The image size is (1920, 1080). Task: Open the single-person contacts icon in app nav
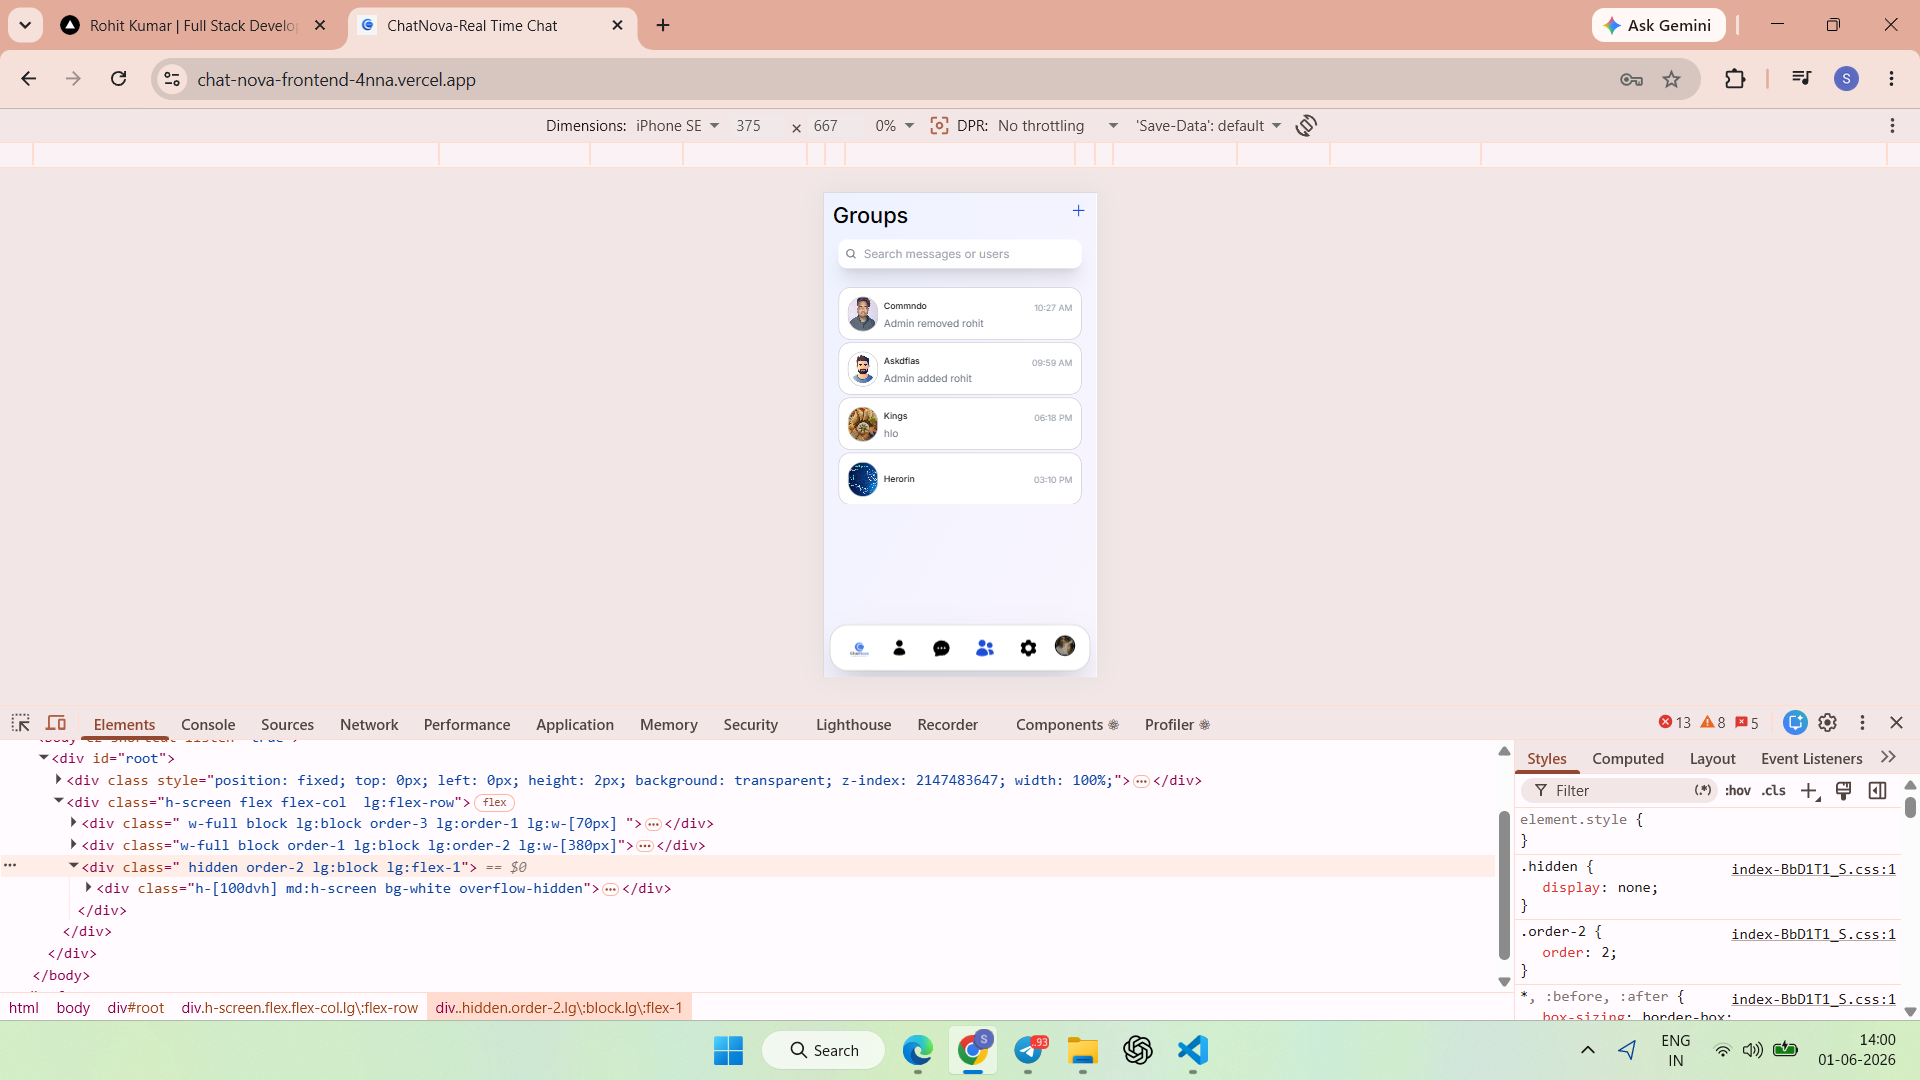click(899, 648)
